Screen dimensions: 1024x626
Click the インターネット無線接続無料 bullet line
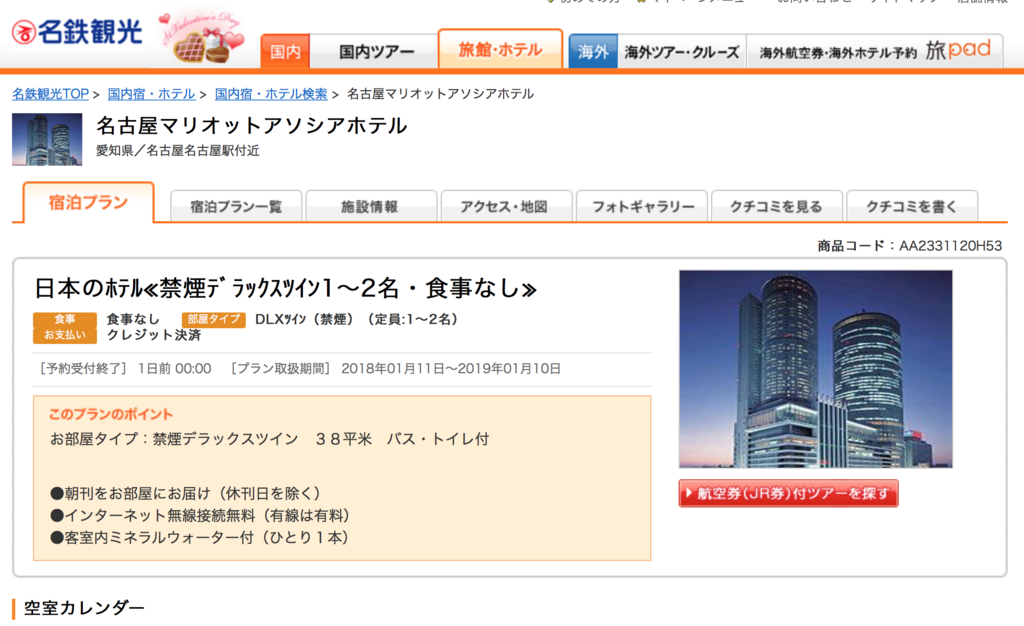200,516
